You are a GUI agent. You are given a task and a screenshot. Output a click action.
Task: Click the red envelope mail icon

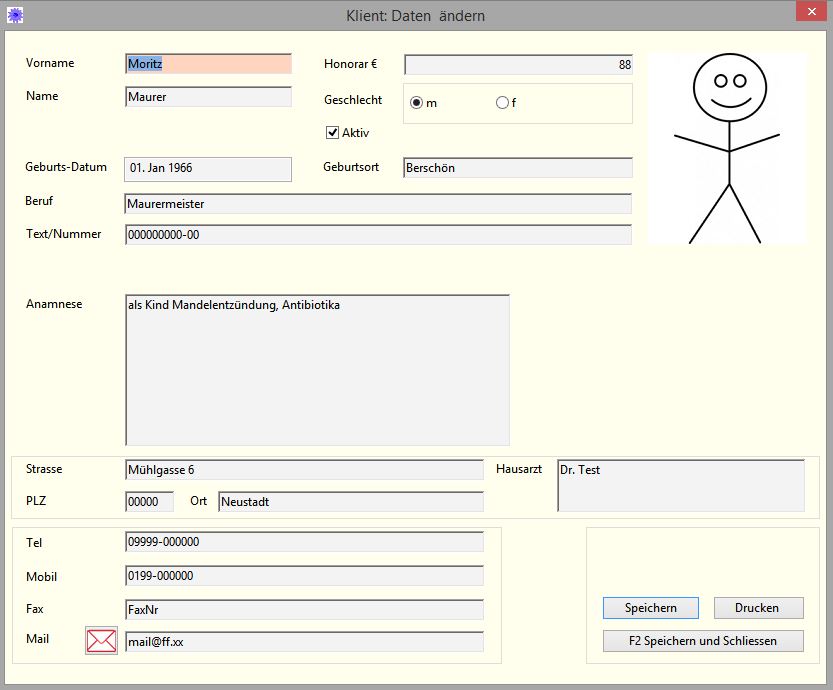[x=101, y=640]
